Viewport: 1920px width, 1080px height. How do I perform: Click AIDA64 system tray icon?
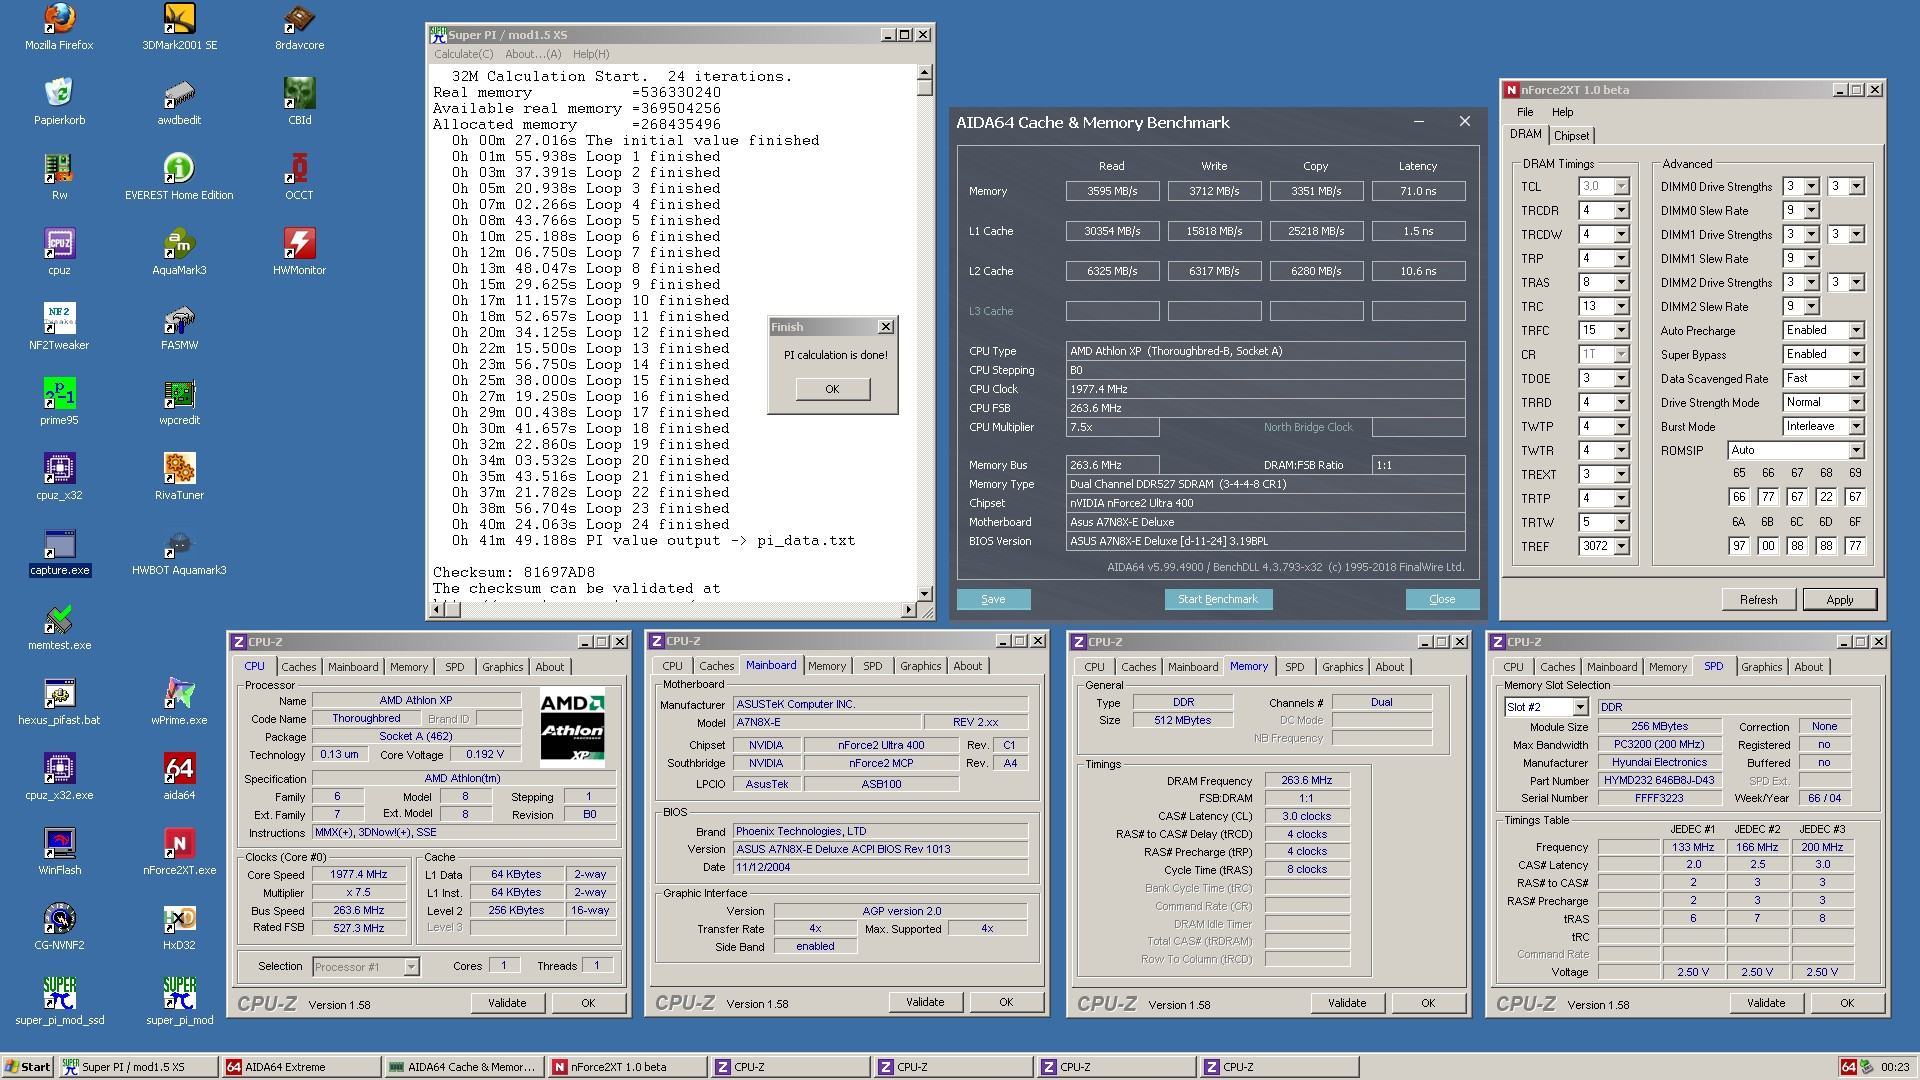(x=1849, y=1067)
